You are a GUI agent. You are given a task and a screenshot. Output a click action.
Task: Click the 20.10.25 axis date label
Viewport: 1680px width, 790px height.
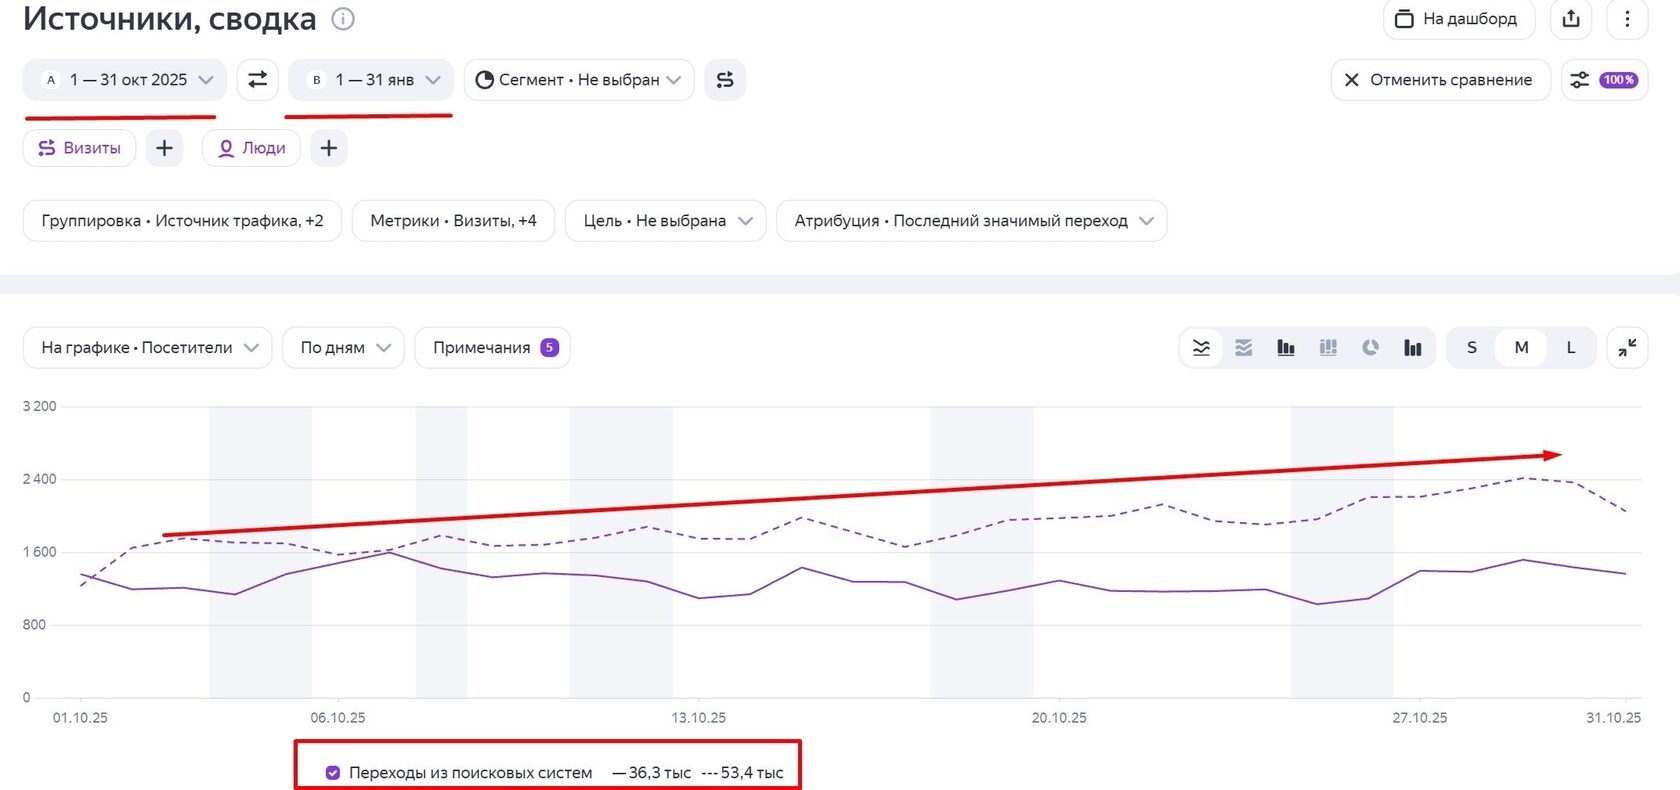(1059, 718)
